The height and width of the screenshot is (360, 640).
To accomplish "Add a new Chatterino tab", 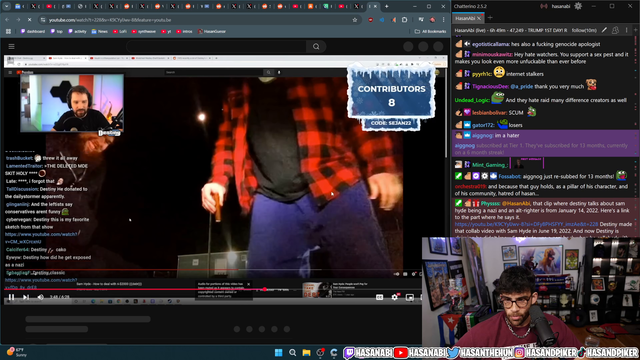I will pyautogui.click(x=490, y=18).
